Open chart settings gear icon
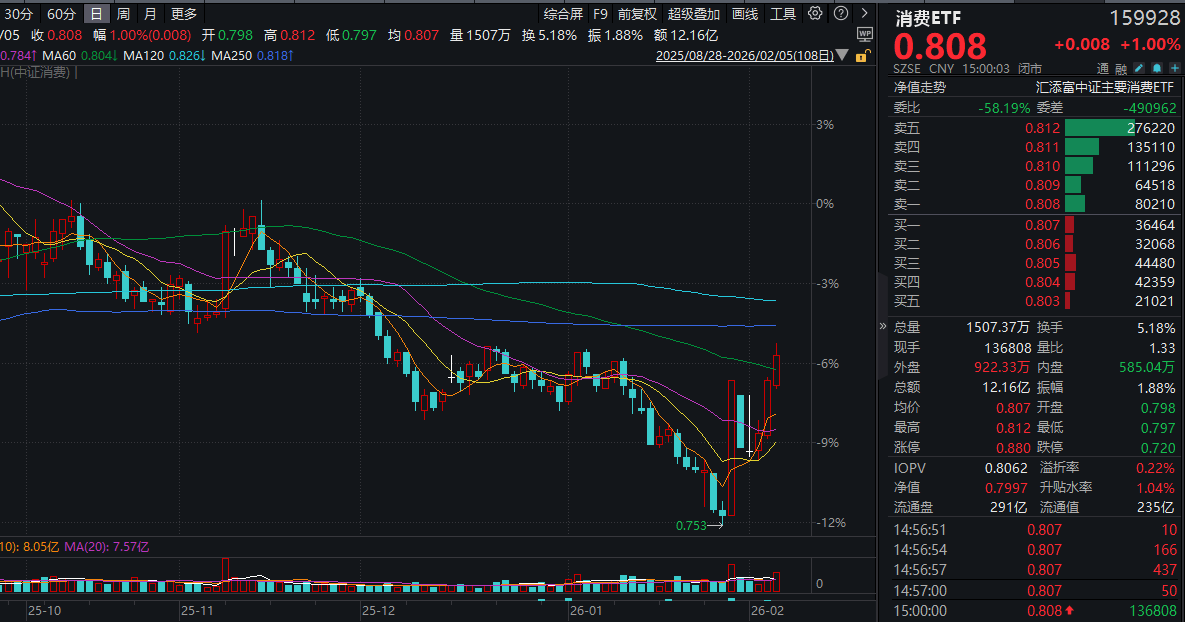 point(815,14)
